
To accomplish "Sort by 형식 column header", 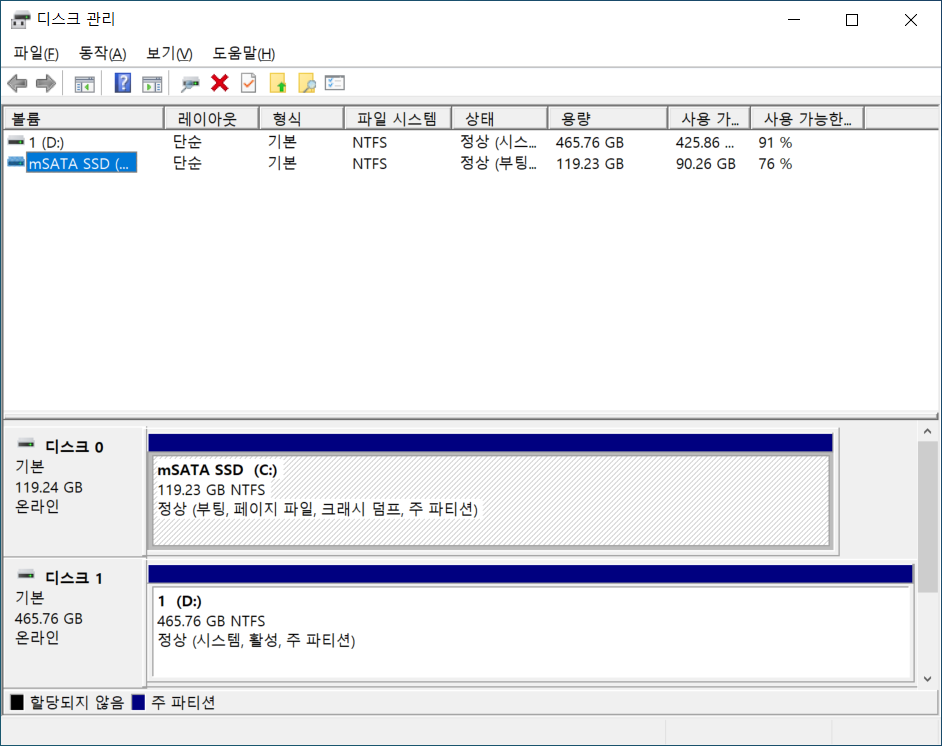I will (302, 118).
